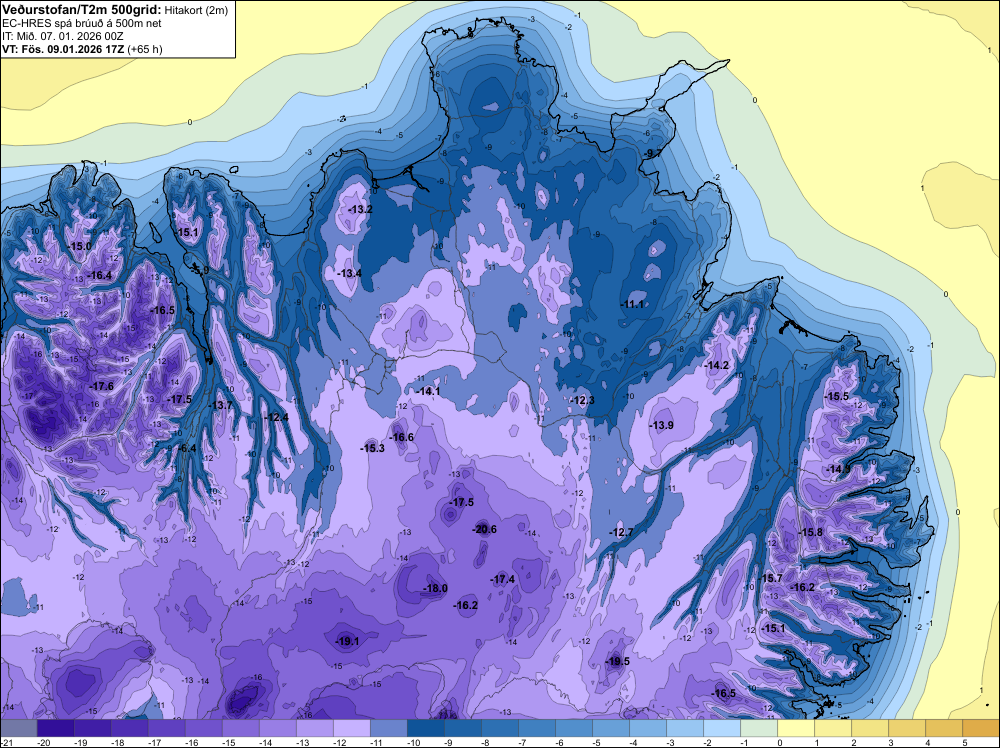
Task: Click legend swatch between 4 and 5
Action: [945, 728]
